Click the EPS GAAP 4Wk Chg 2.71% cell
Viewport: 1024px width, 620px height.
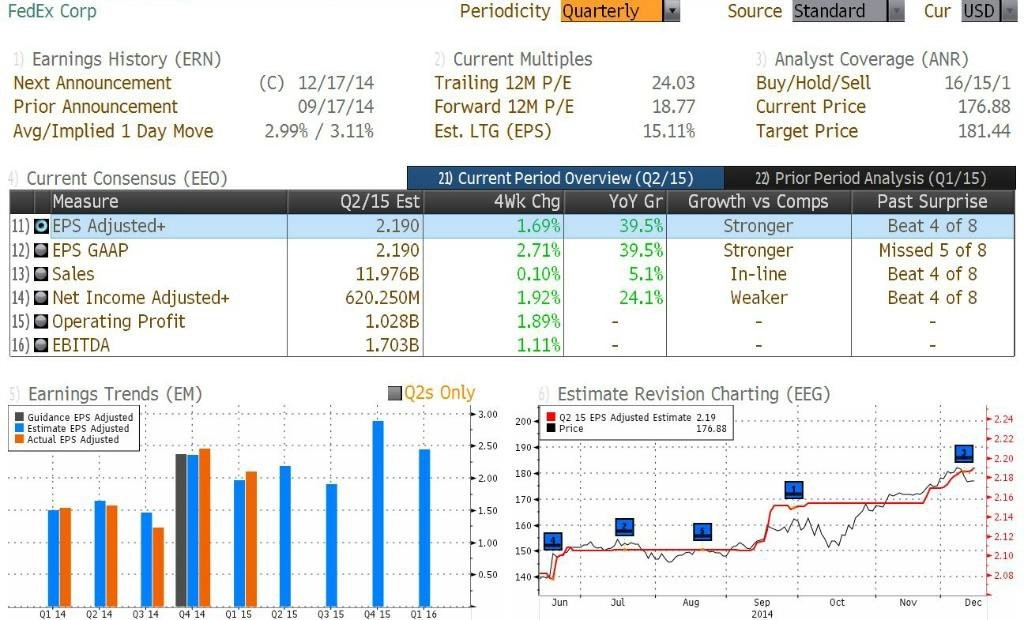pyautogui.click(x=538, y=250)
